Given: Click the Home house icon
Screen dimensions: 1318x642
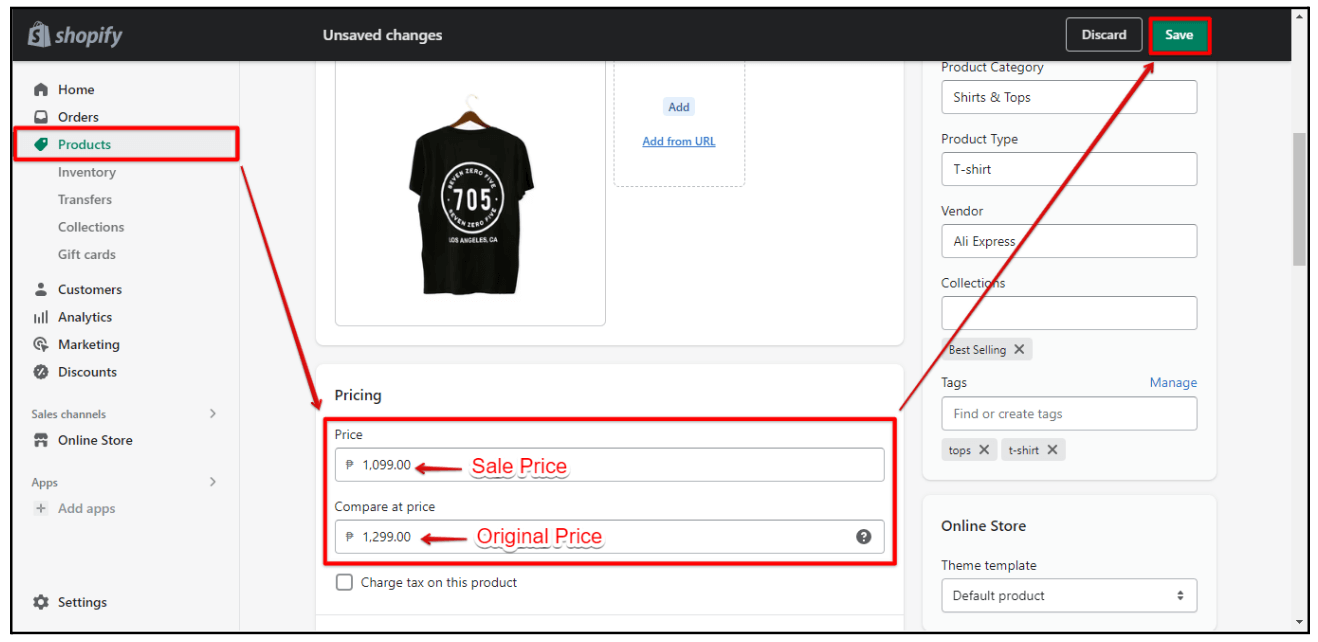Looking at the screenshot, I should (41, 90).
